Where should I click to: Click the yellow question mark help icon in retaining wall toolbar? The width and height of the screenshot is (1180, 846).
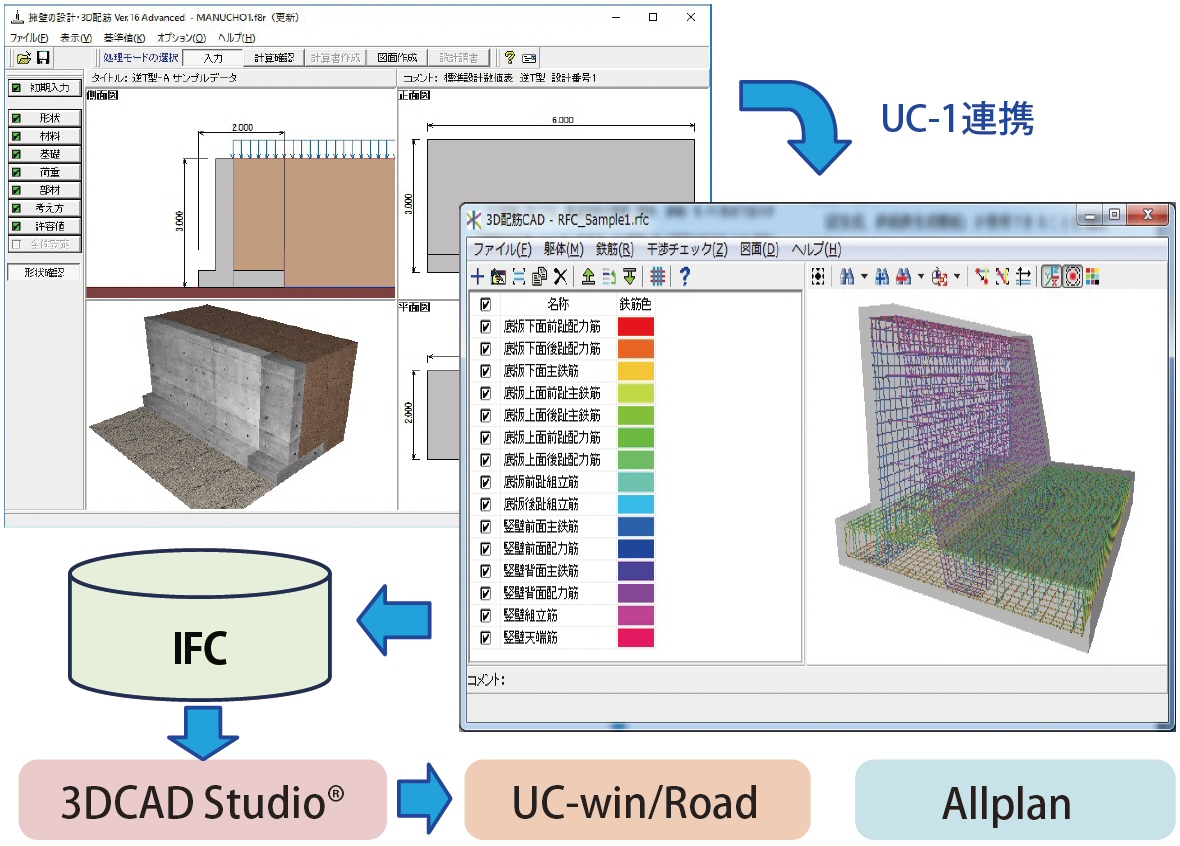coord(509,58)
